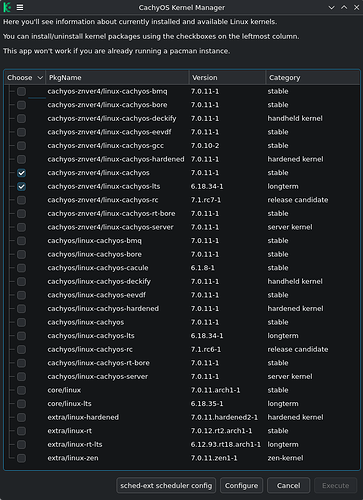Enable the cachyos/linux-cachyos-server checkbox
This screenshot has width=363, height=500.
[x=21, y=377]
